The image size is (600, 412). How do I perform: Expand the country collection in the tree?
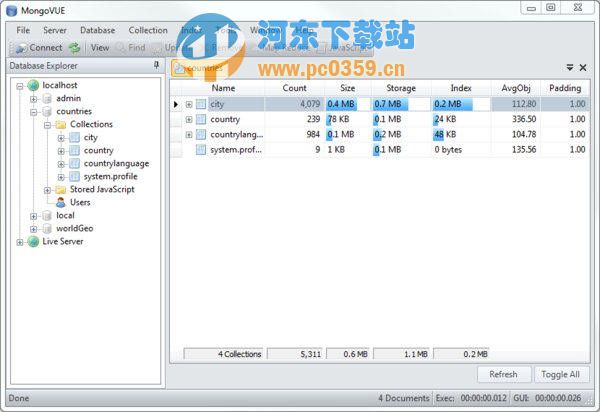[x=61, y=151]
